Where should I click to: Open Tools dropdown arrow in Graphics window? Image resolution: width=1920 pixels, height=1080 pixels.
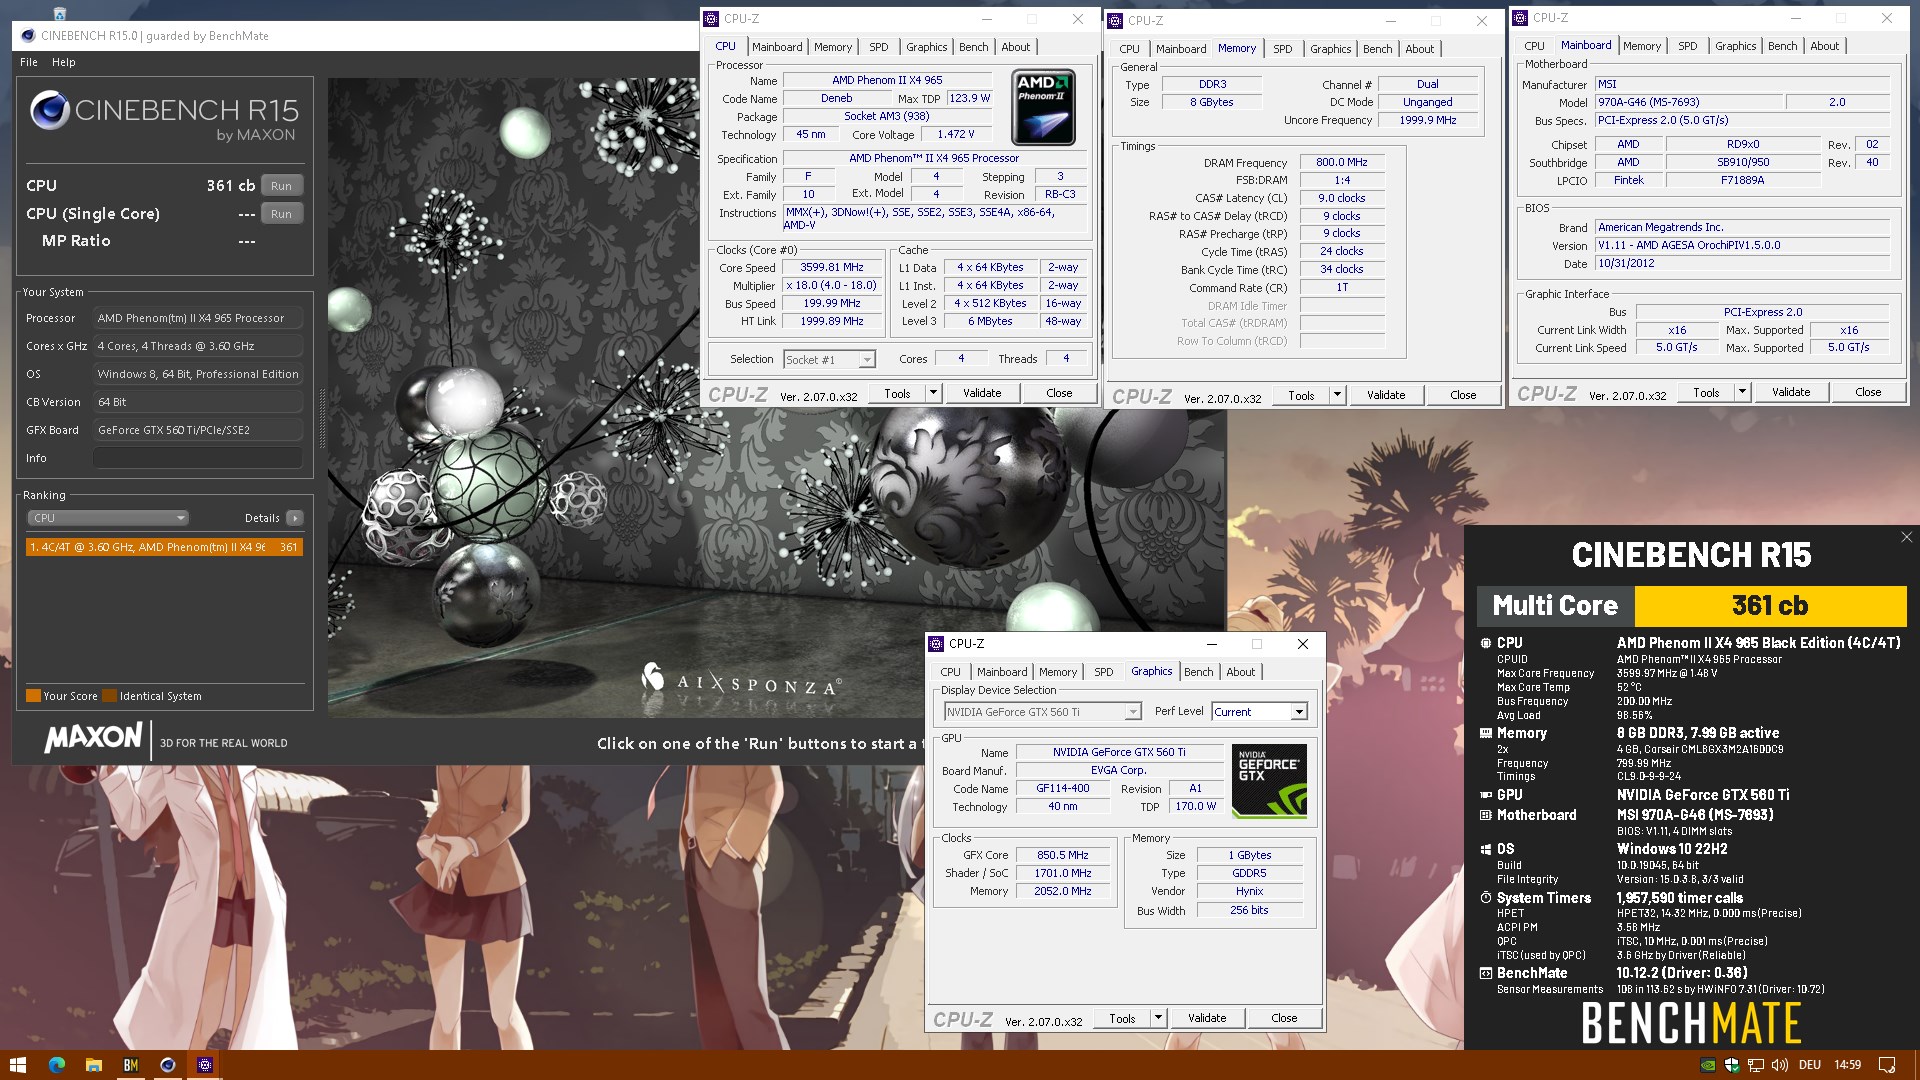[x=1158, y=1018]
